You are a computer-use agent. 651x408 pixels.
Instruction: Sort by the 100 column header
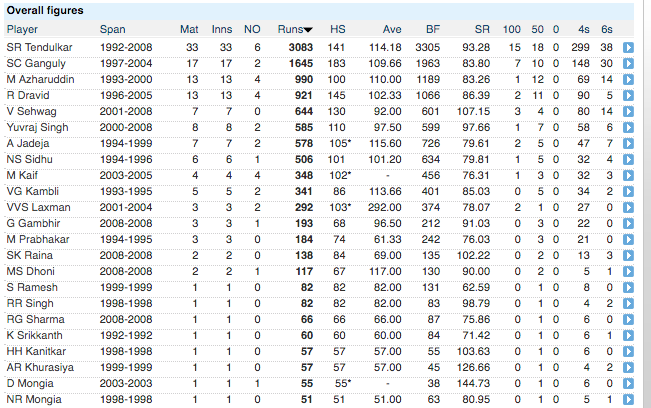click(x=512, y=29)
